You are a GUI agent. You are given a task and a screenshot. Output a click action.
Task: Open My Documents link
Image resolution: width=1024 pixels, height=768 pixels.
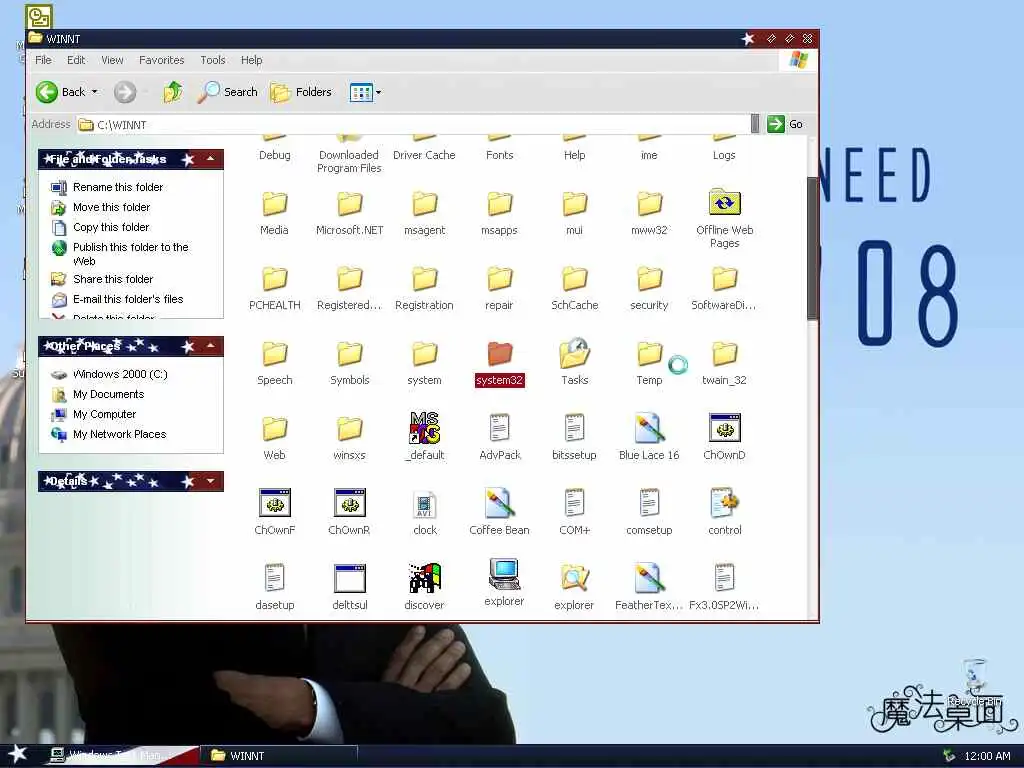coord(98,394)
